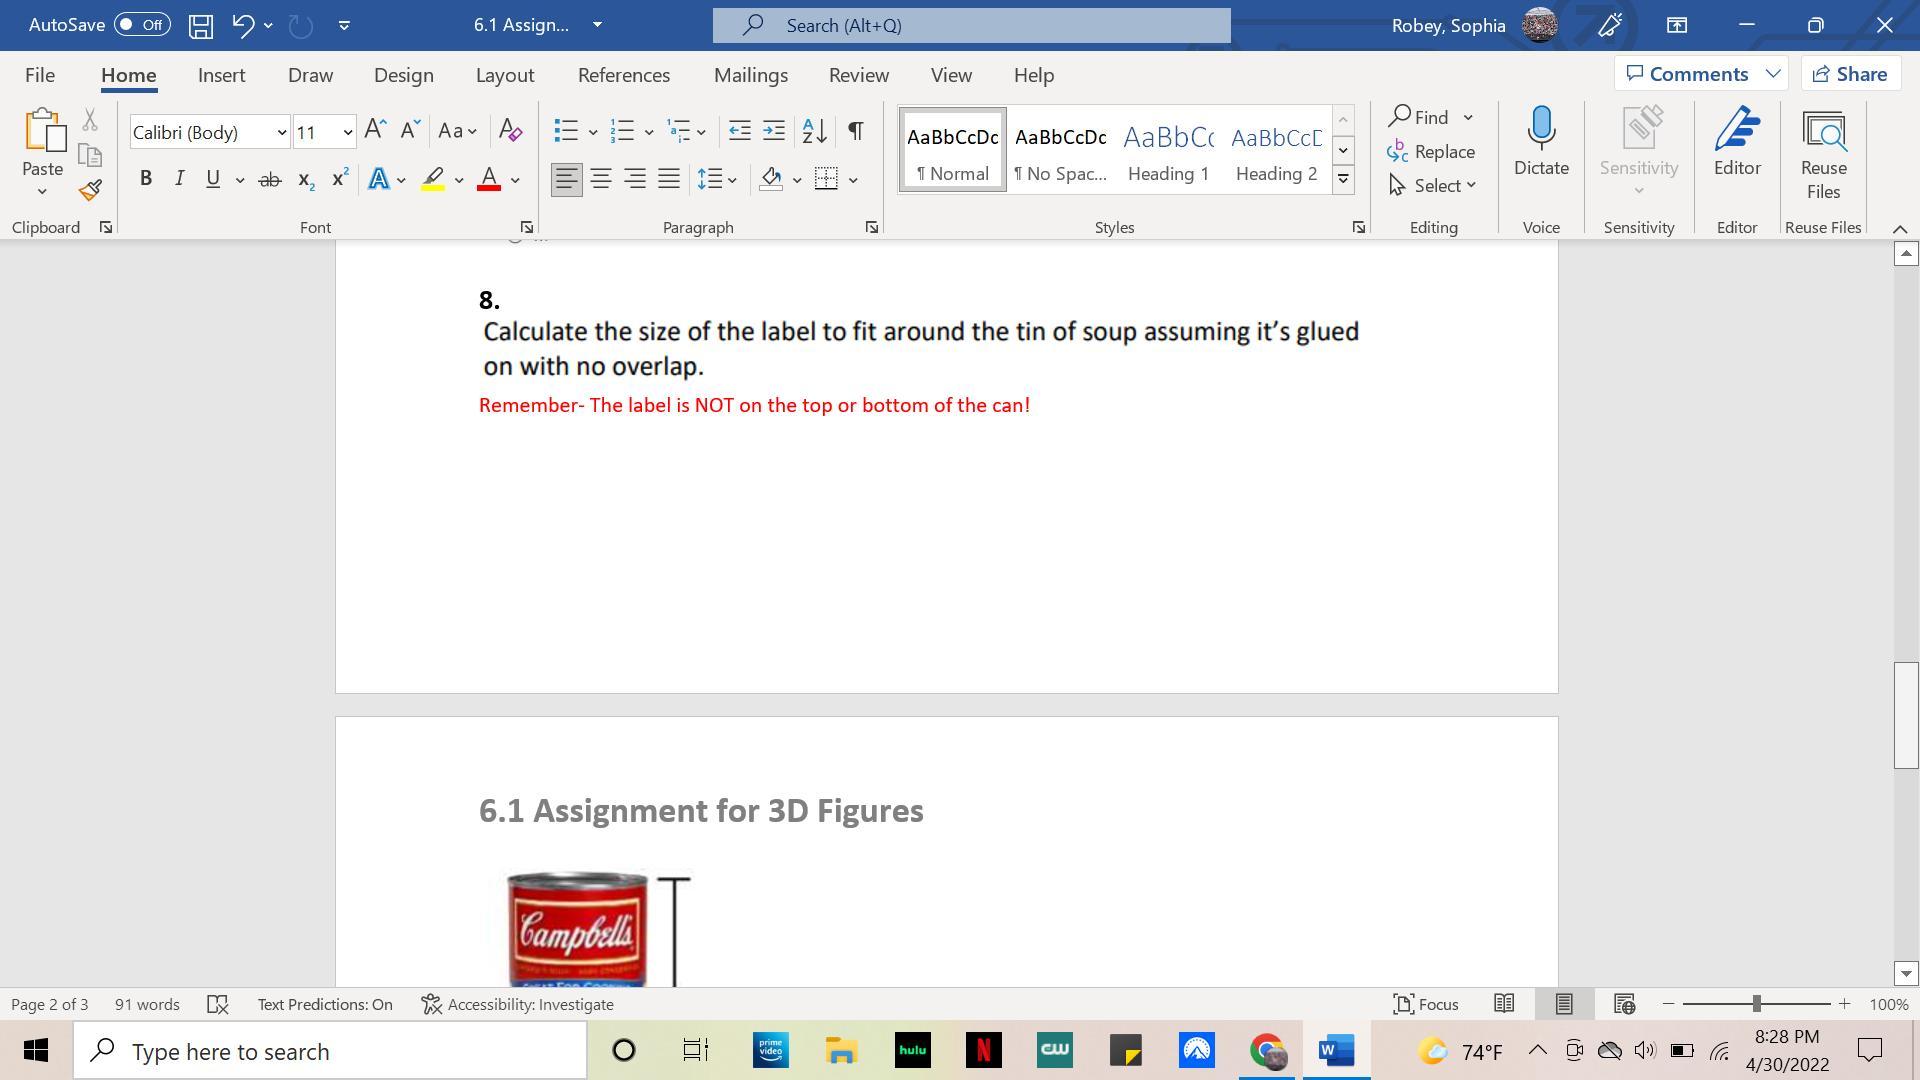This screenshot has width=1920, height=1080.
Task: Apply strikethrough formatting icon
Action: point(269,180)
